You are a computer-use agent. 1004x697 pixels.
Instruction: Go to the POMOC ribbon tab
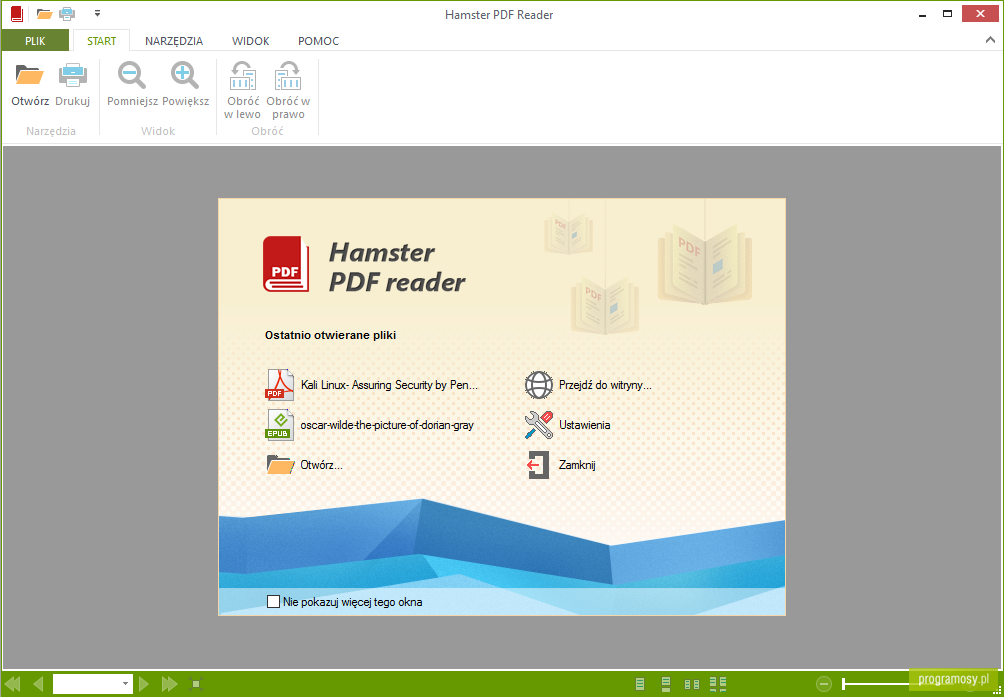318,41
